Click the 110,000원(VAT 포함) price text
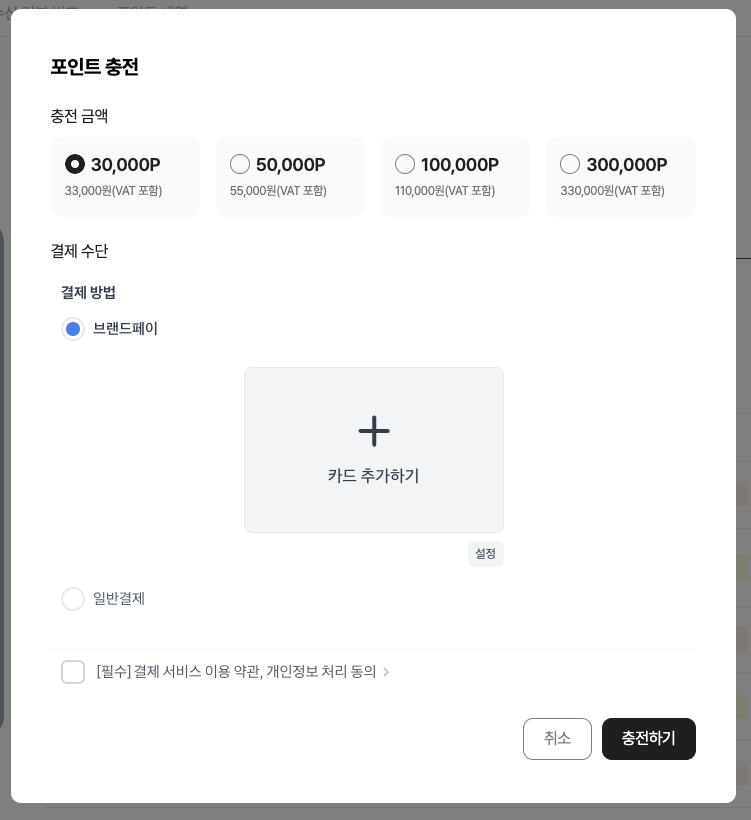 [x=445, y=191]
